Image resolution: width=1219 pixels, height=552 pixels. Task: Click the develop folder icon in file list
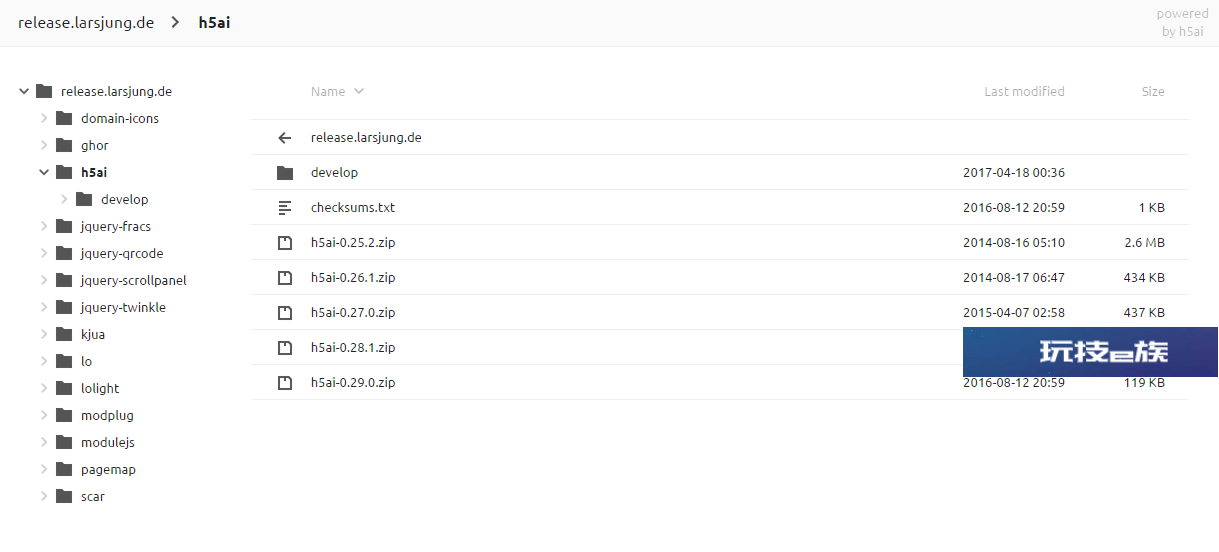coord(285,173)
